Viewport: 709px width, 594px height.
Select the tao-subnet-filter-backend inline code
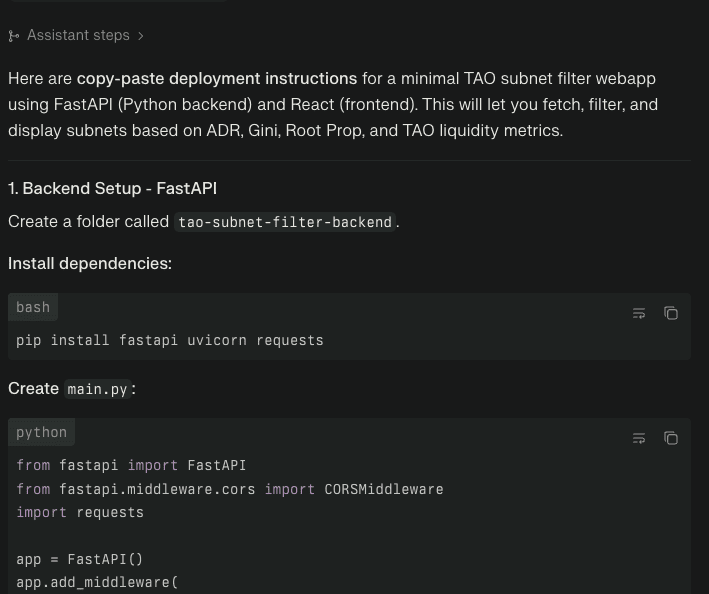tap(285, 222)
